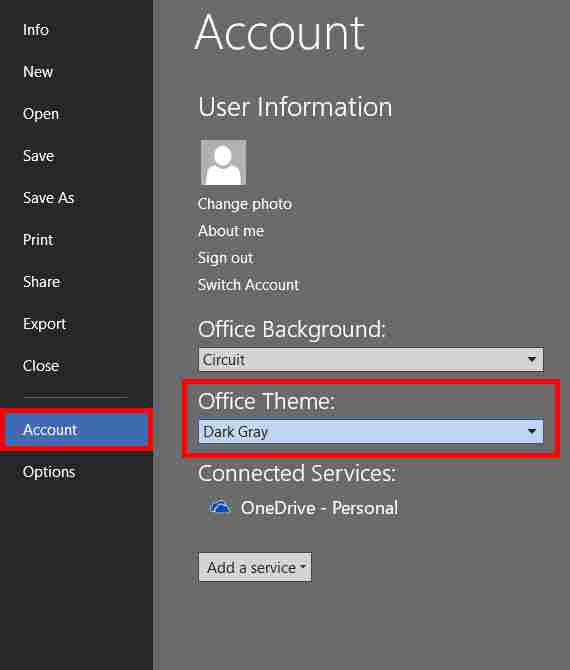This screenshot has height=670, width=570.
Task: Open the About me link
Action: pos(231,231)
